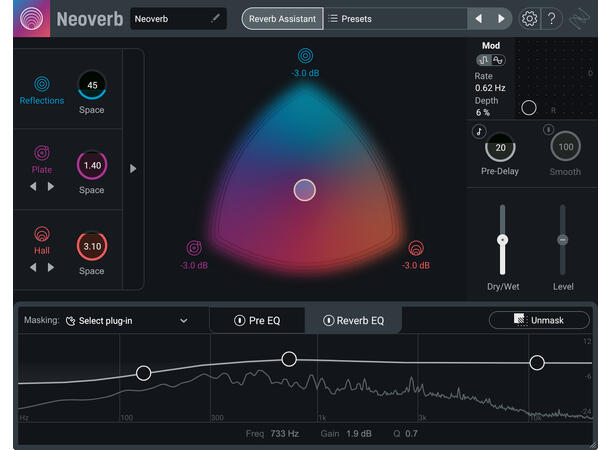The height and width of the screenshot is (450, 610).
Task: Click the Level slider handle
Action: coord(563,240)
